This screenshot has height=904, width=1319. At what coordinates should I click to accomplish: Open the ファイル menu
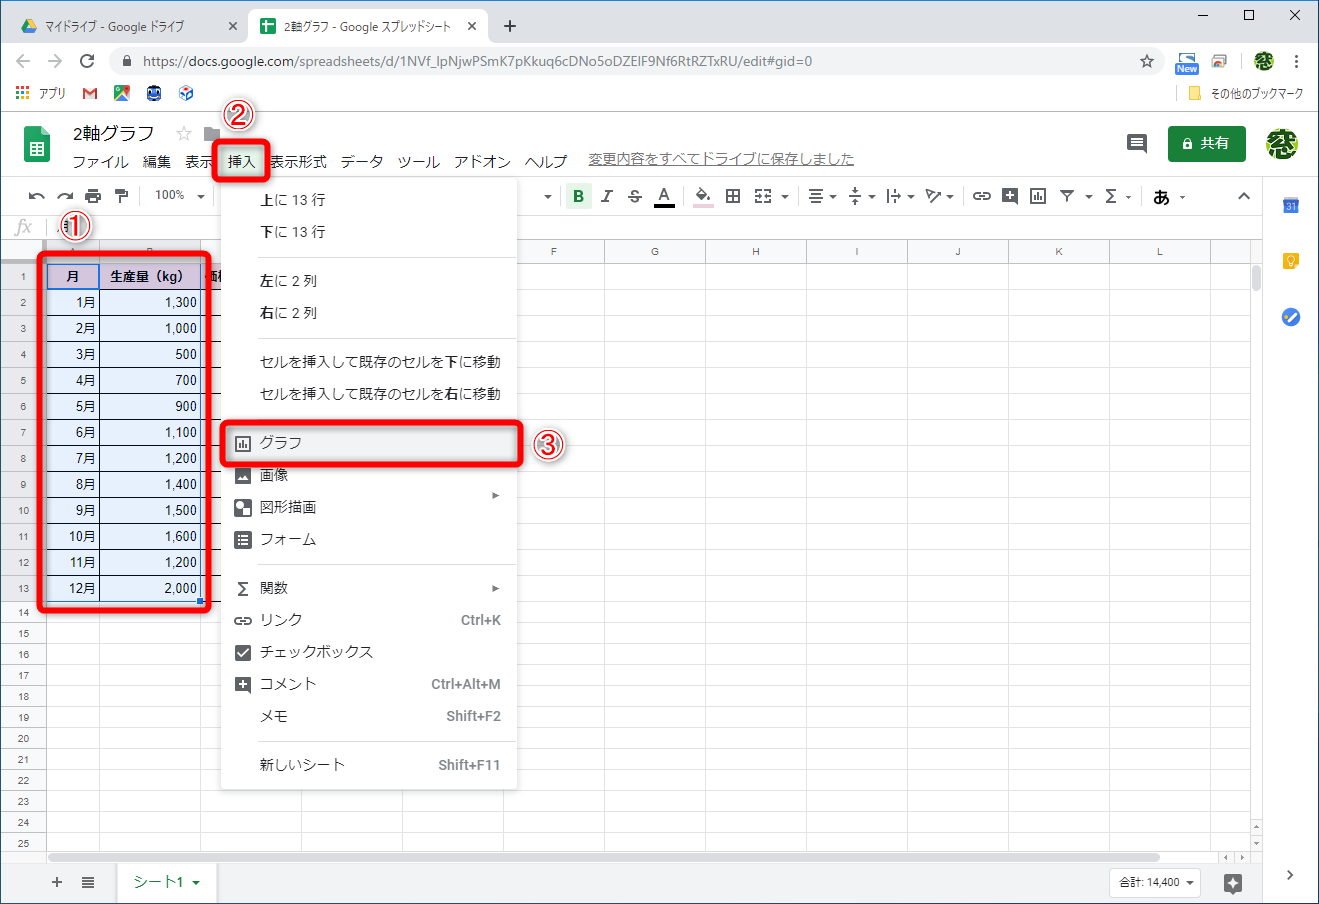(x=100, y=161)
